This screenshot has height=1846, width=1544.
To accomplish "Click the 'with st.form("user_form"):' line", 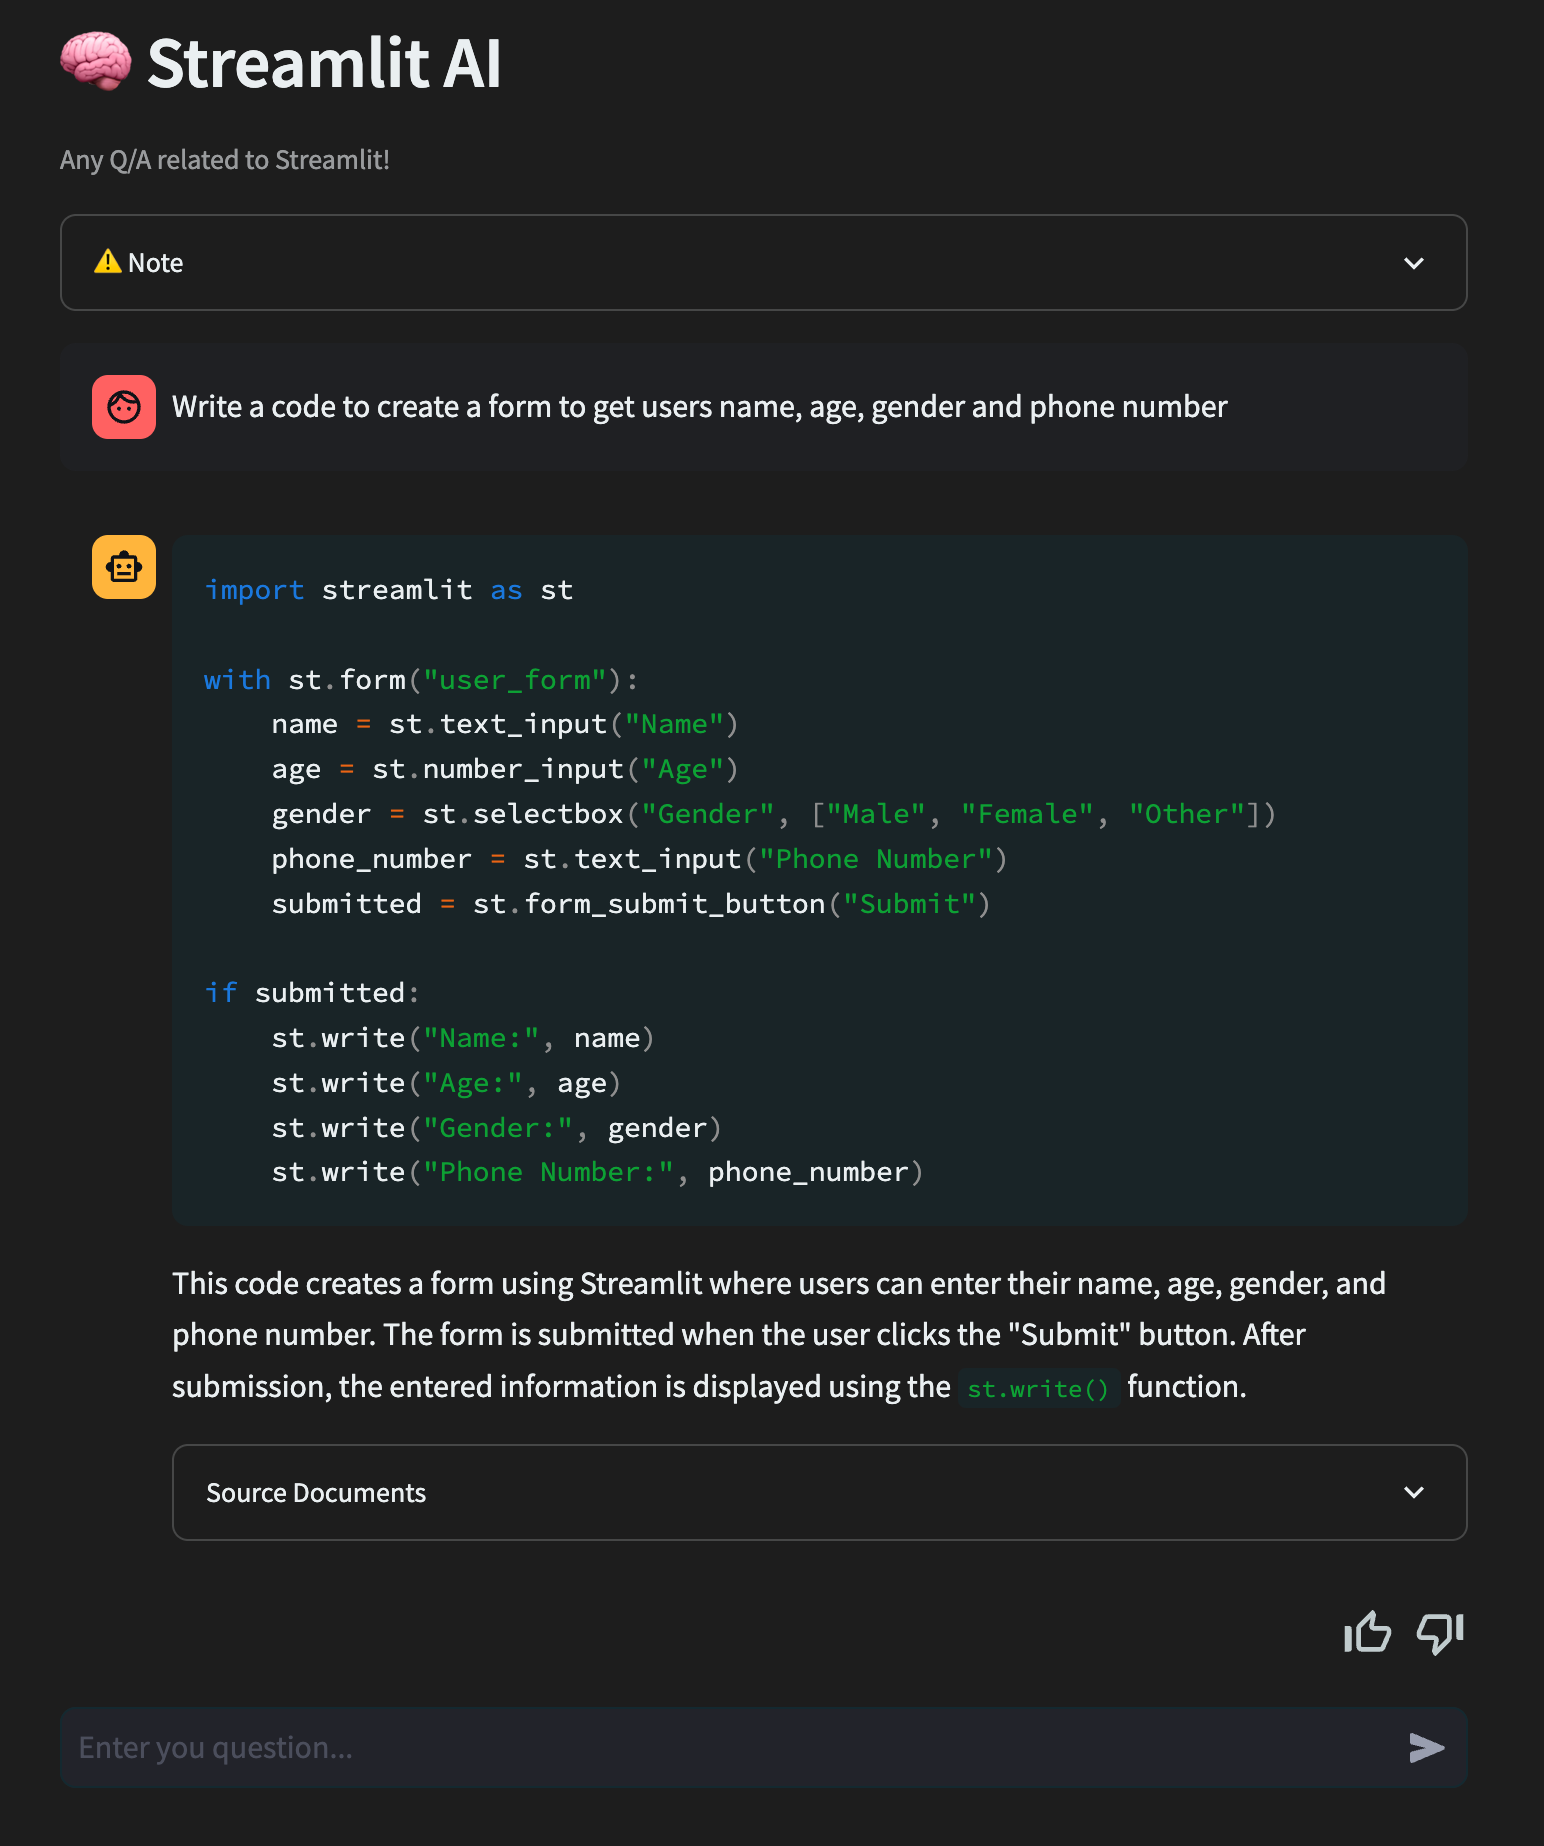I will [x=421, y=680].
